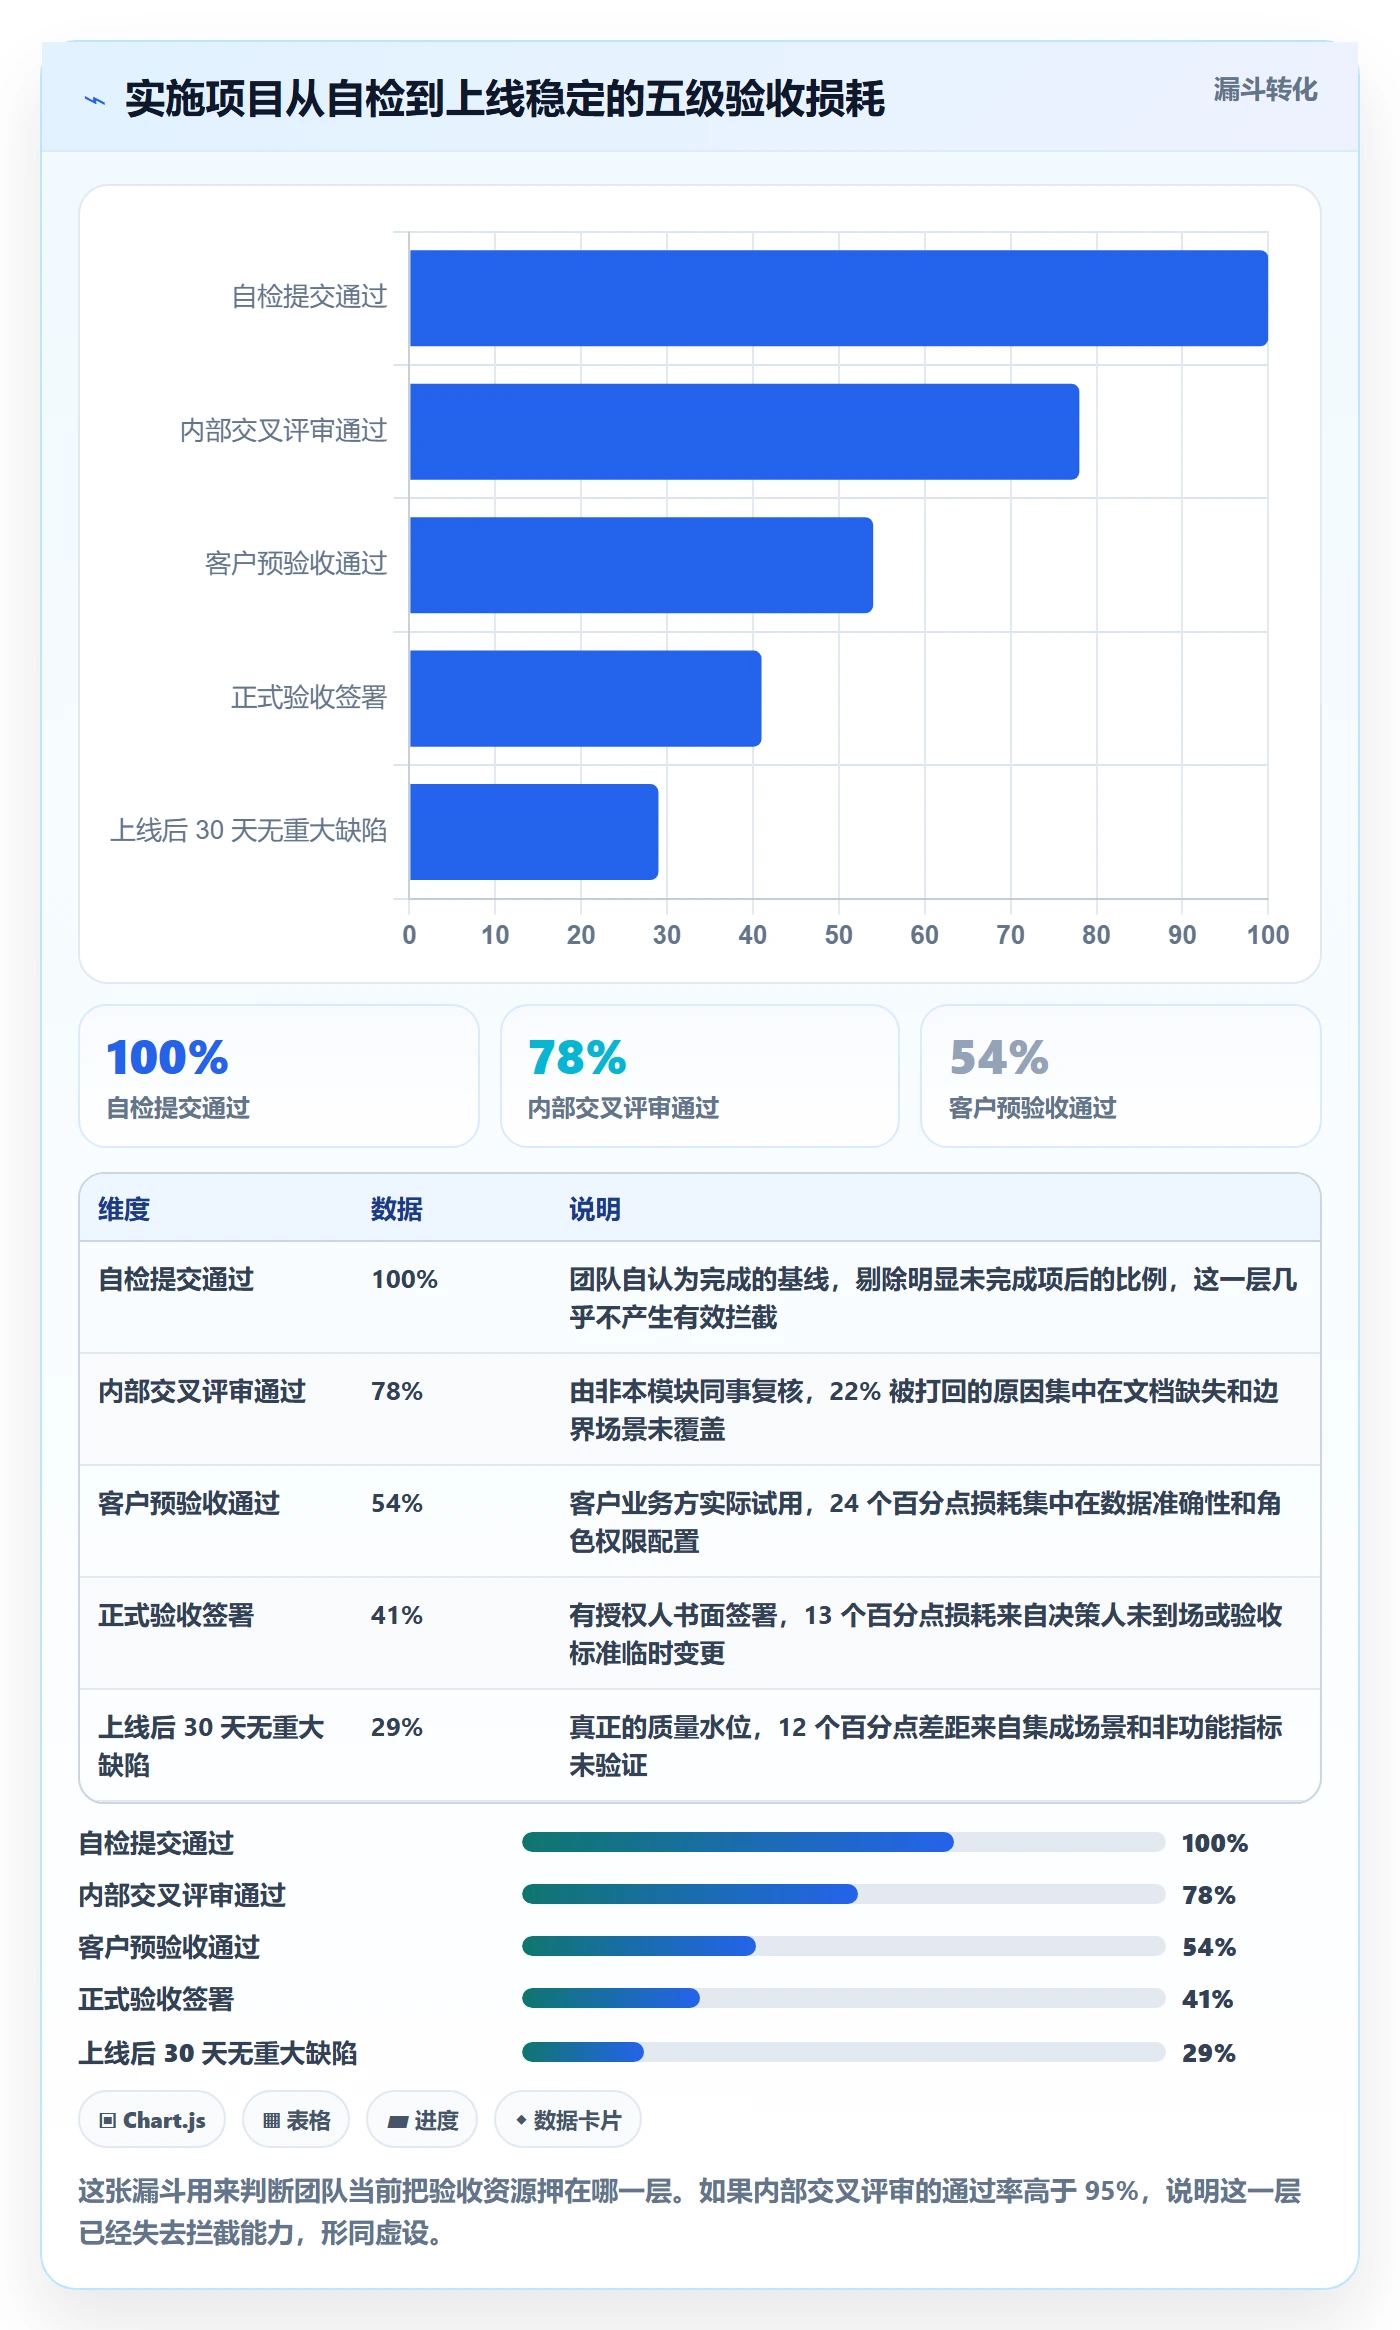Click the x-axis tick label 100
The height and width of the screenshot is (2330, 1400).
pos(1268,935)
